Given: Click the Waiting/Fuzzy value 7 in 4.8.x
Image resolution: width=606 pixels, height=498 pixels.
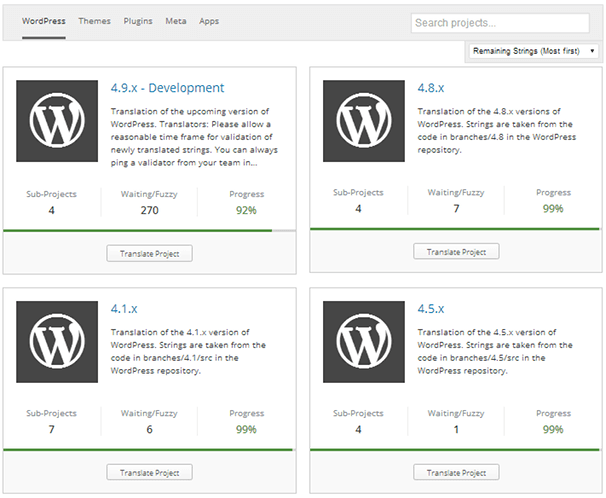Looking at the screenshot, I should tap(456, 209).
